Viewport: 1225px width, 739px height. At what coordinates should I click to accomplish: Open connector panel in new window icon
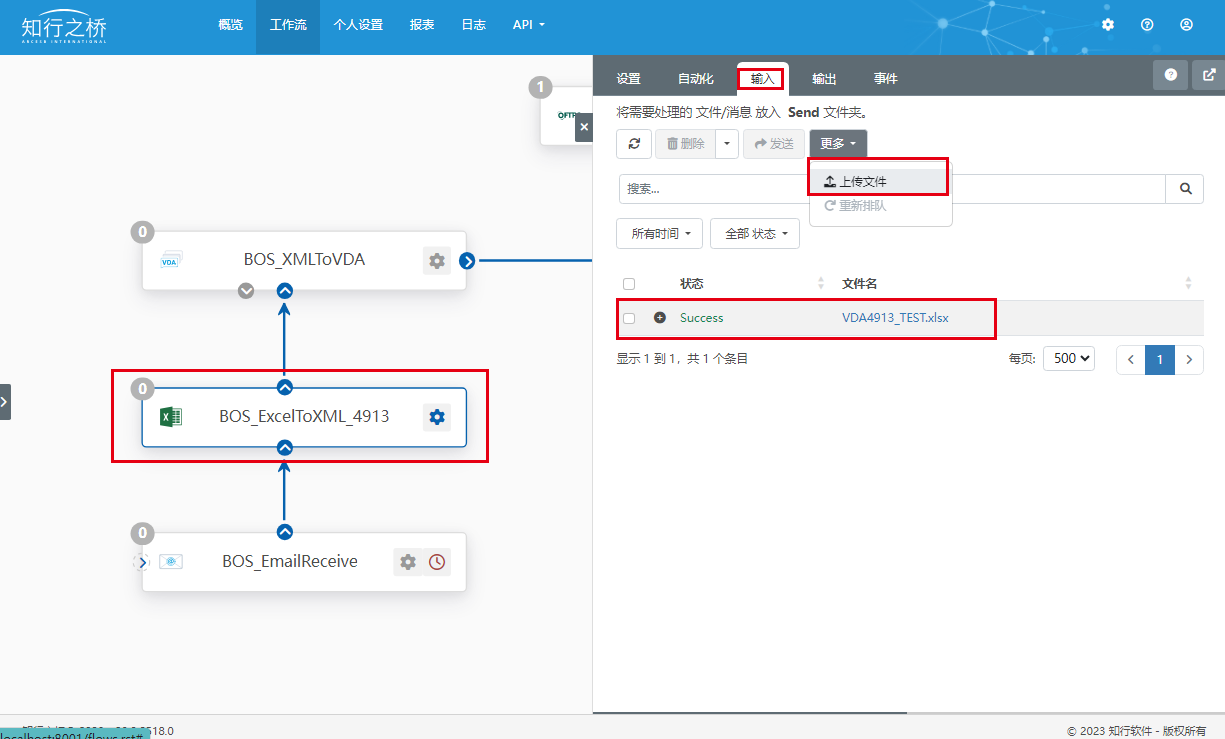1209,75
